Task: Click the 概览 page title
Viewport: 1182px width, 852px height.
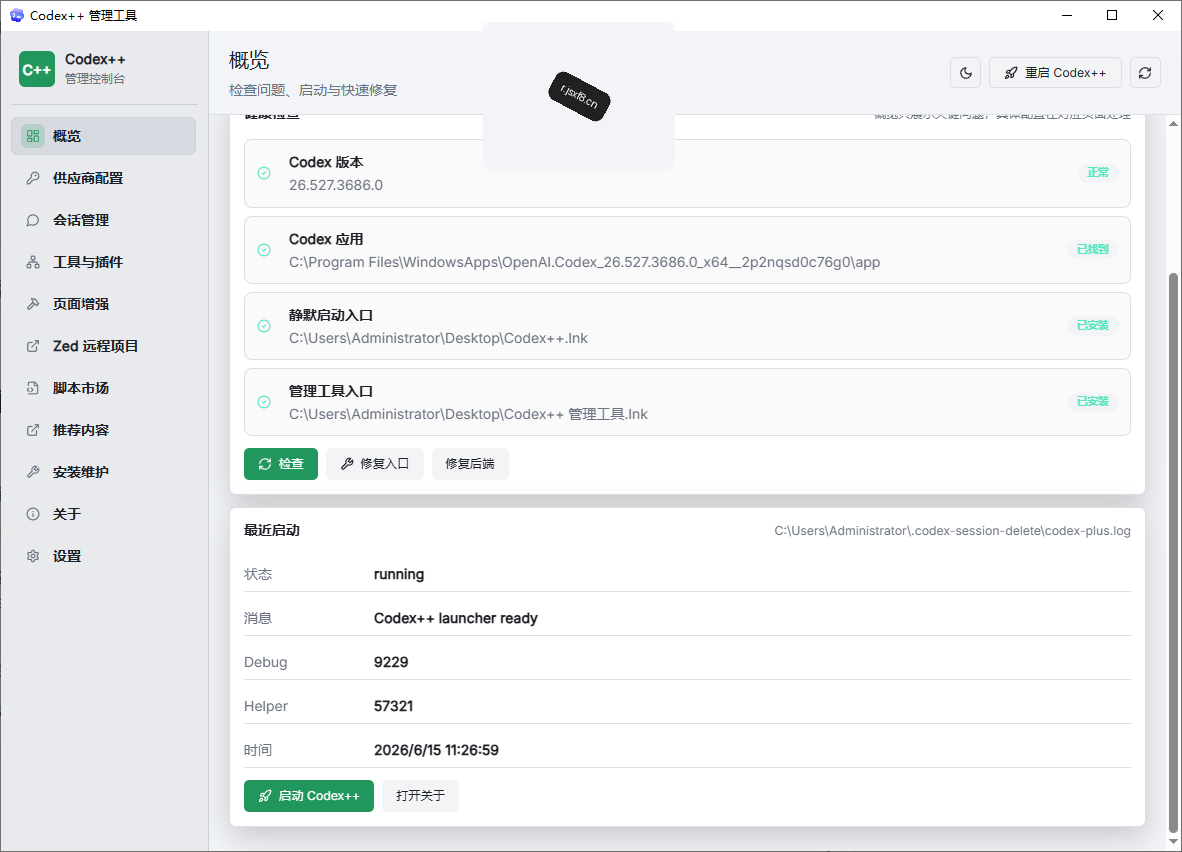Action: [249, 60]
